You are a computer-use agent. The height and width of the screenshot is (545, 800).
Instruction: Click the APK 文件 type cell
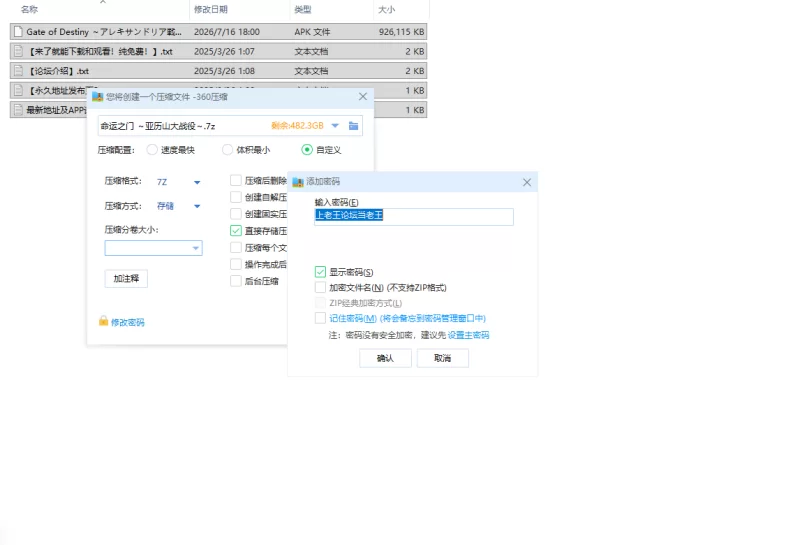(312, 32)
